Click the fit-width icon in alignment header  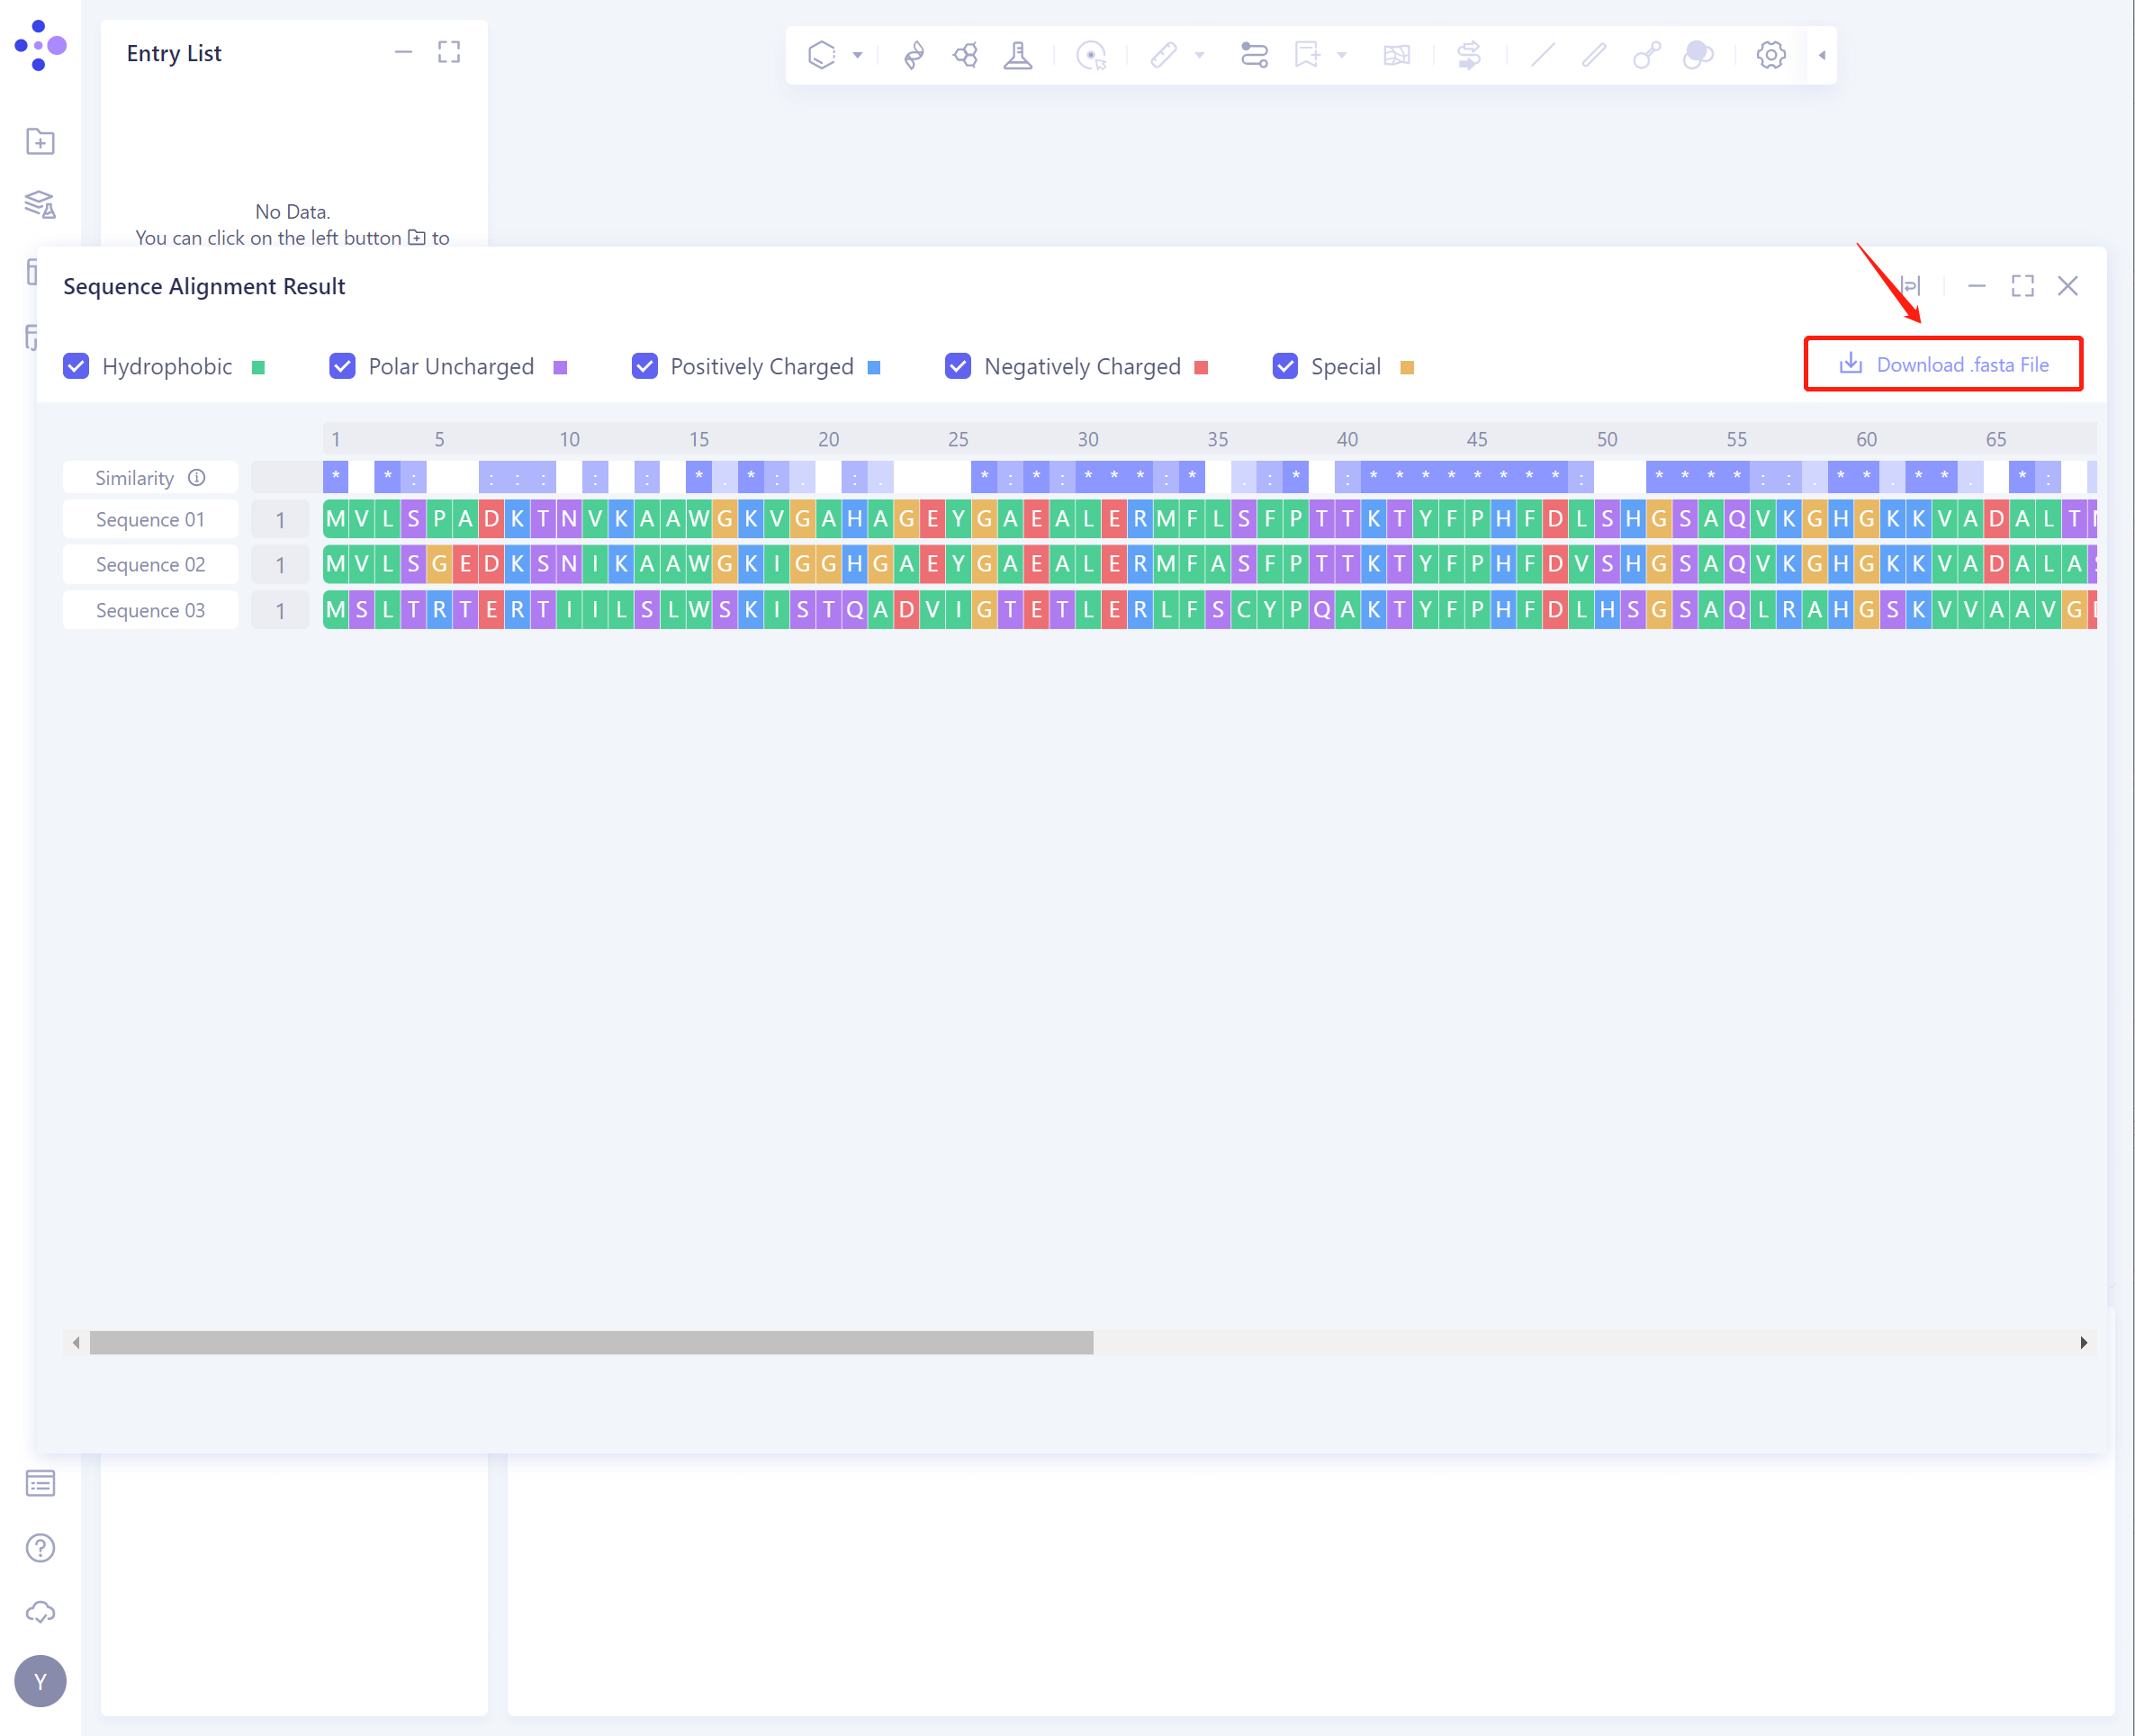[x=1910, y=286]
